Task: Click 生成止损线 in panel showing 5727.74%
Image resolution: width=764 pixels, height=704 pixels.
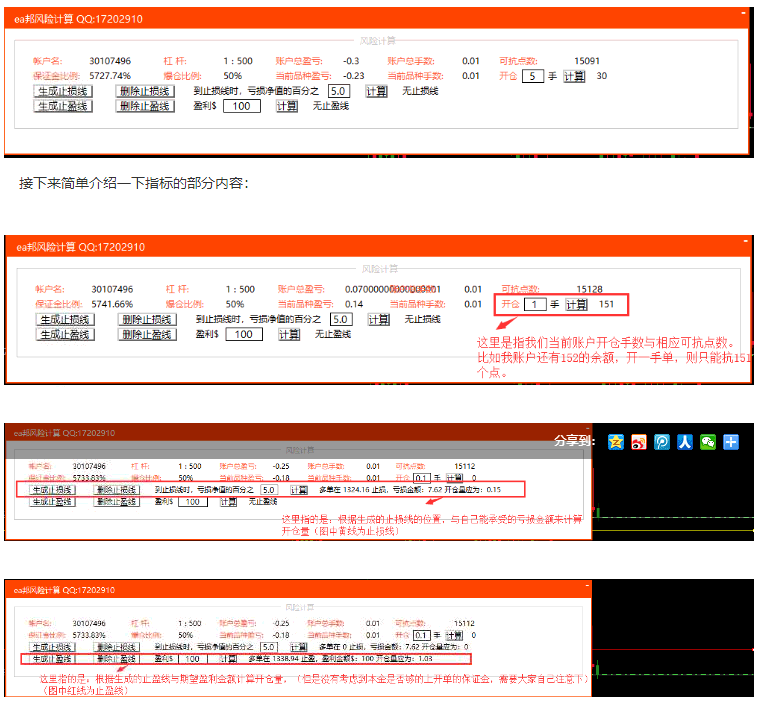Action: pyautogui.click(x=63, y=91)
